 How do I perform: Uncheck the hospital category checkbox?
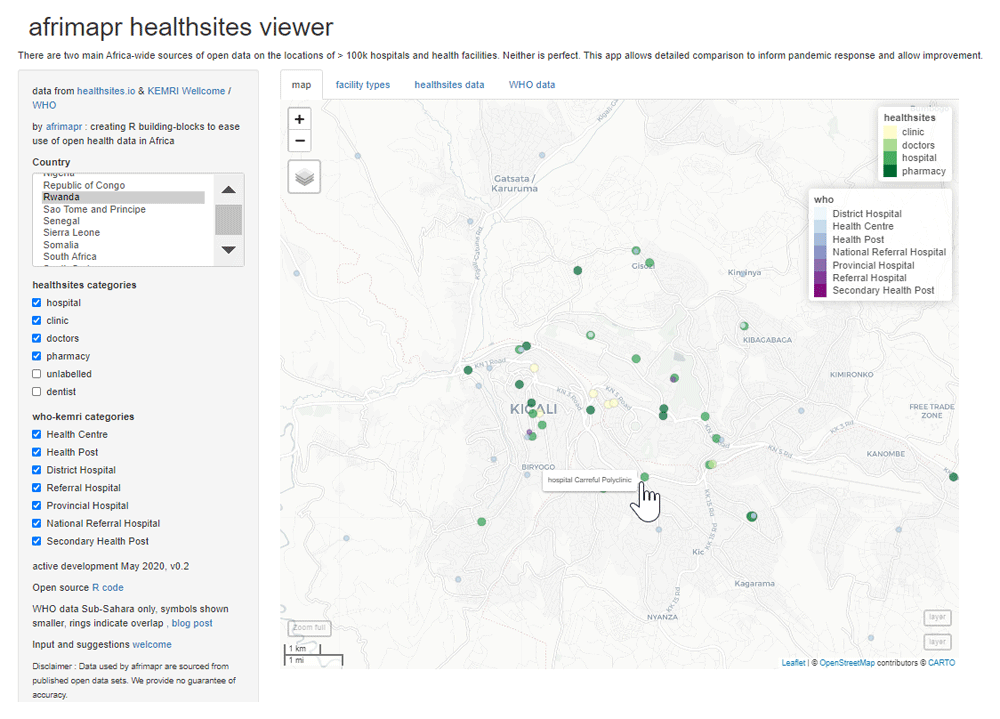(x=37, y=303)
